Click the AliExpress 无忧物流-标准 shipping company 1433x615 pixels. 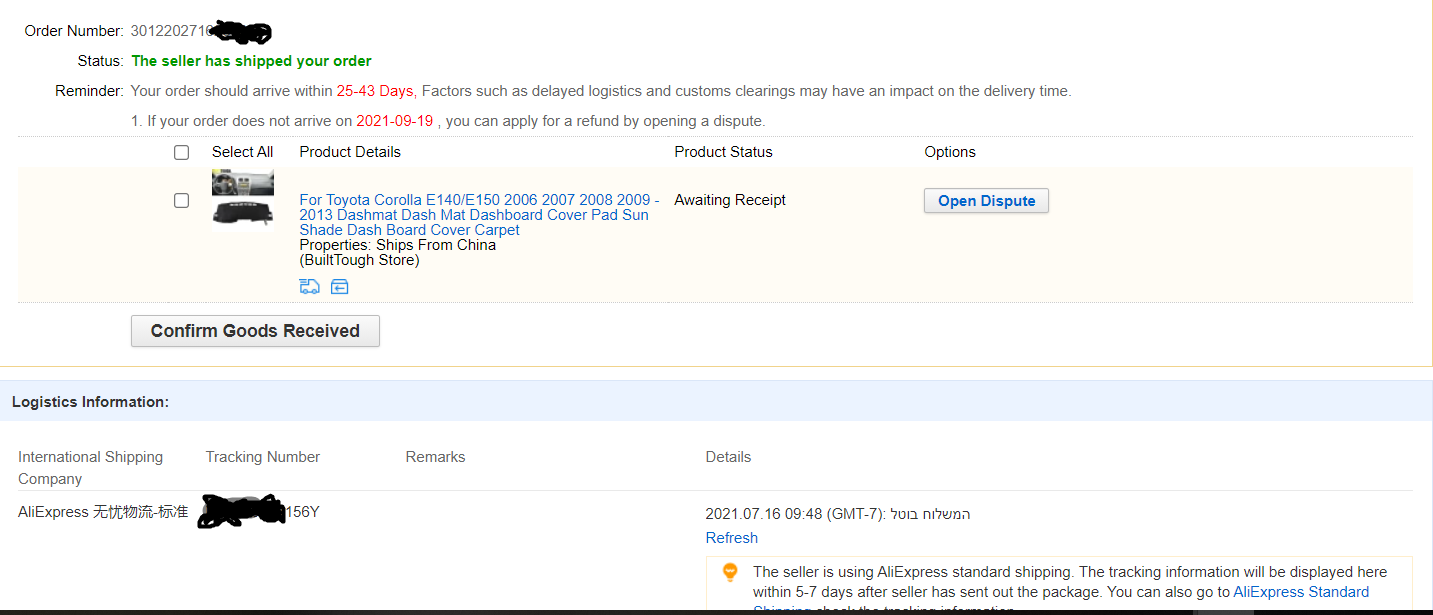(x=103, y=512)
